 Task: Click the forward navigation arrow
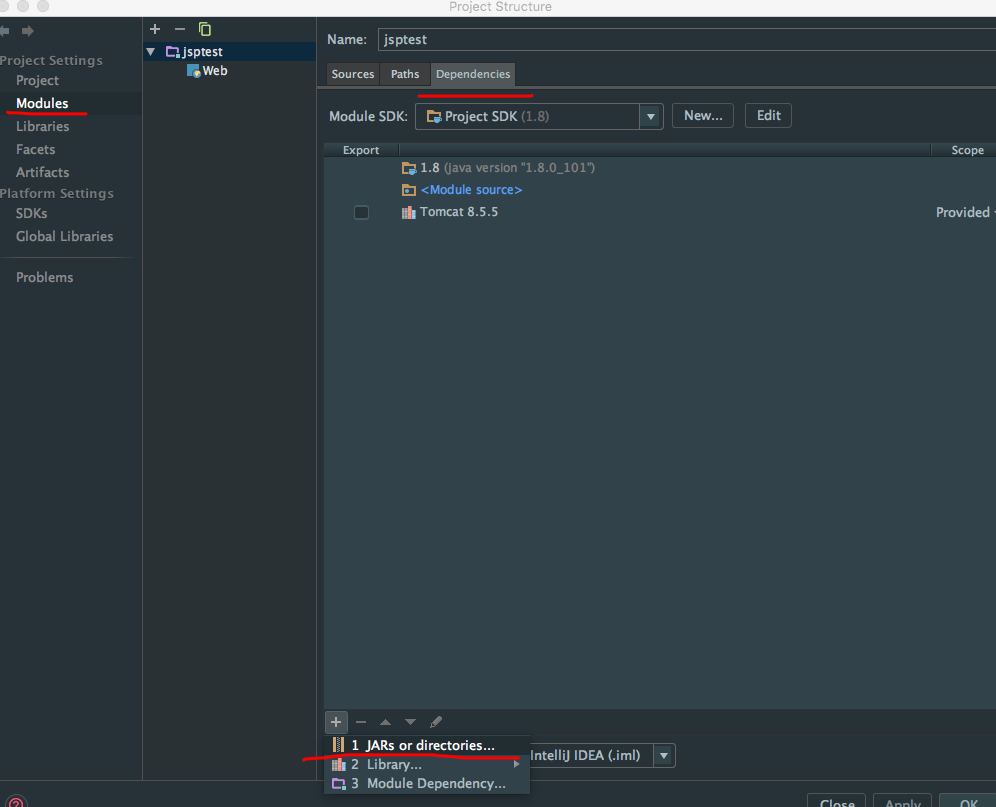tap(27, 31)
